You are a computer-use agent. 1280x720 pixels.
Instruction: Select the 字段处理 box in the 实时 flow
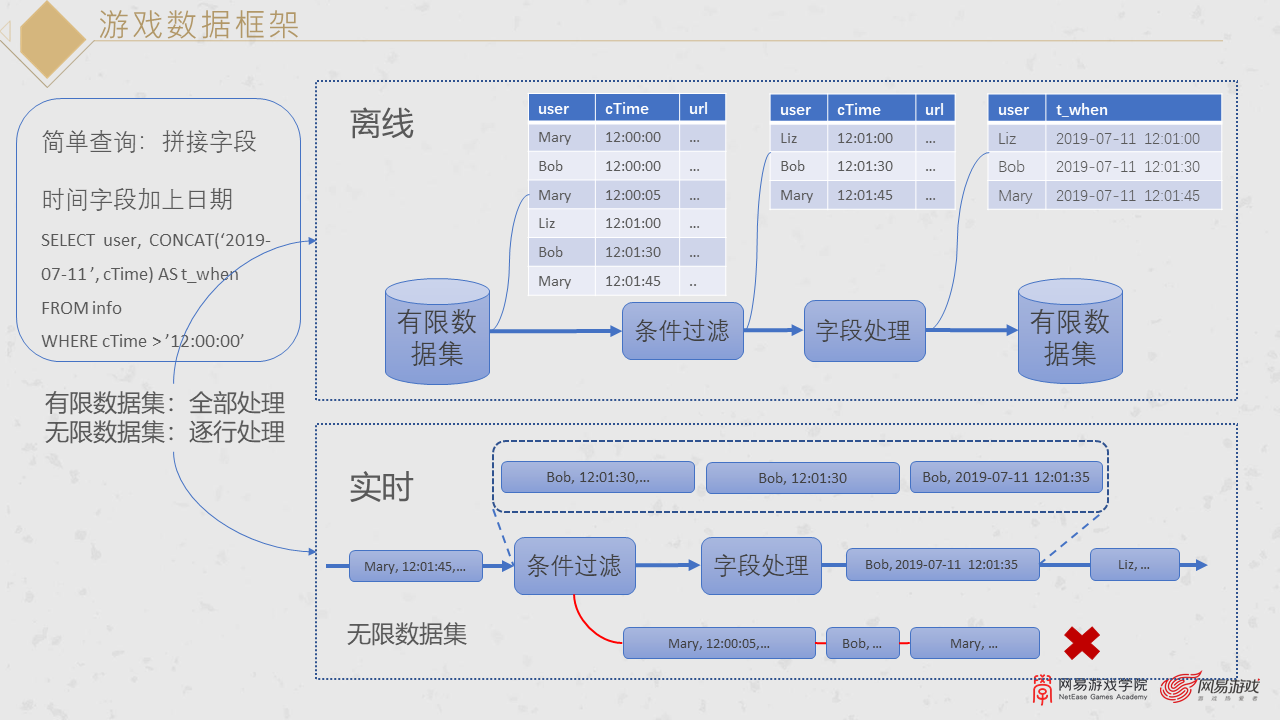pyautogui.click(x=761, y=566)
